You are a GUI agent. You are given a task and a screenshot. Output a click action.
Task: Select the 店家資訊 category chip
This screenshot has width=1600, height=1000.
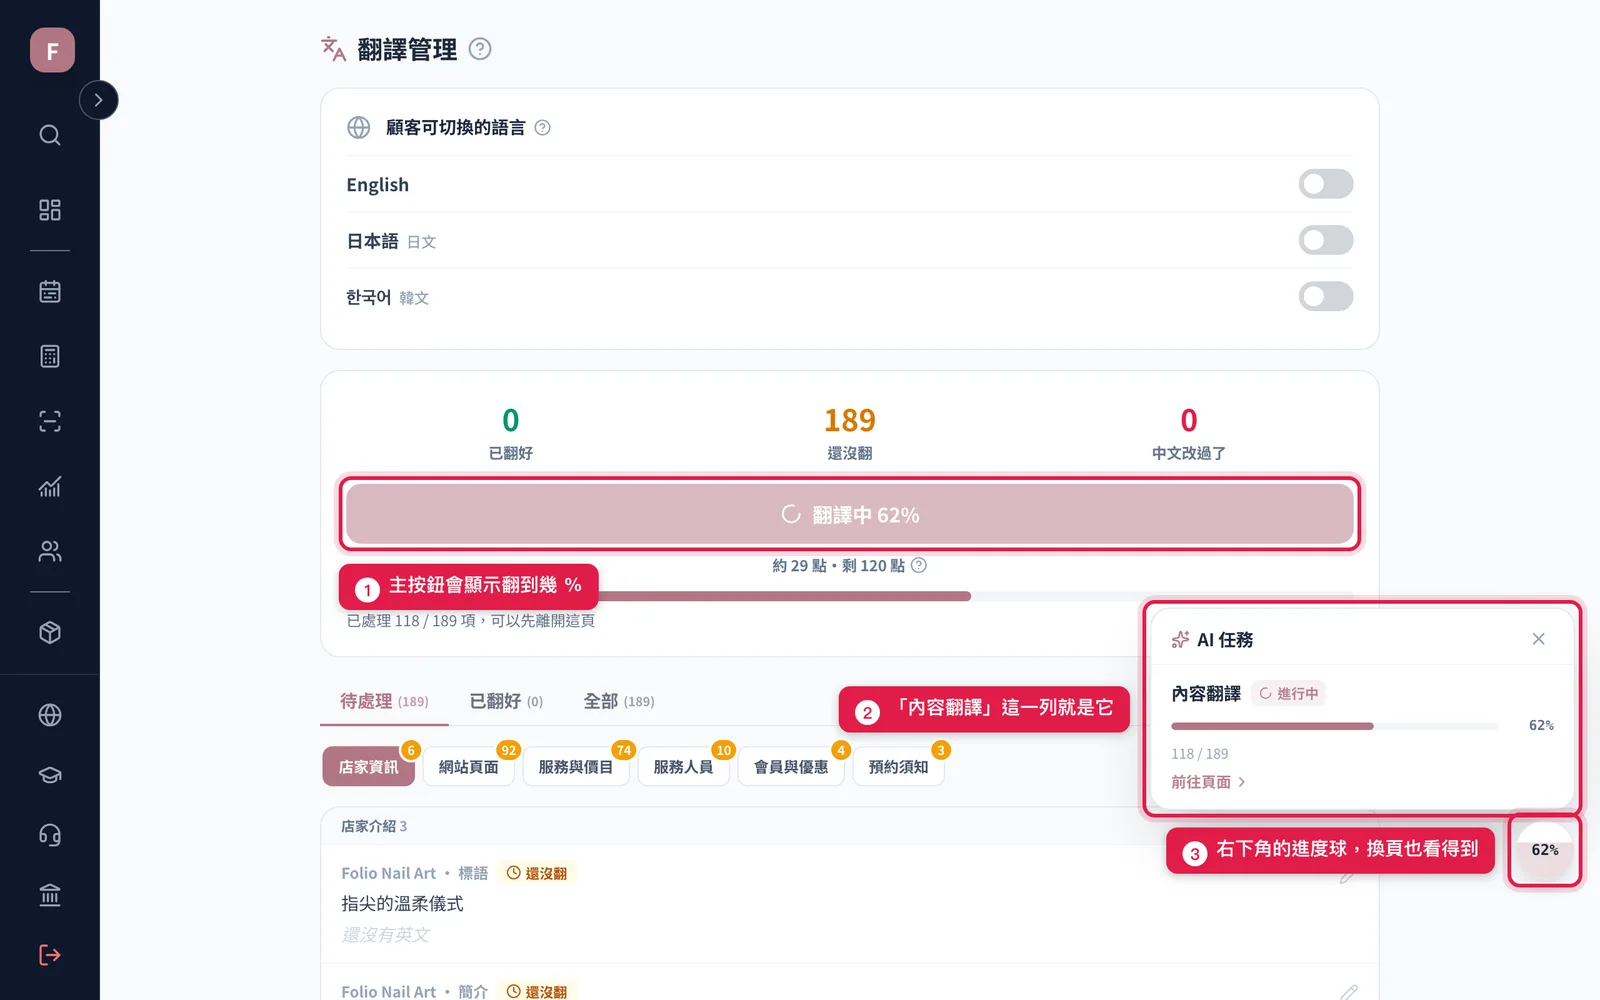click(368, 767)
